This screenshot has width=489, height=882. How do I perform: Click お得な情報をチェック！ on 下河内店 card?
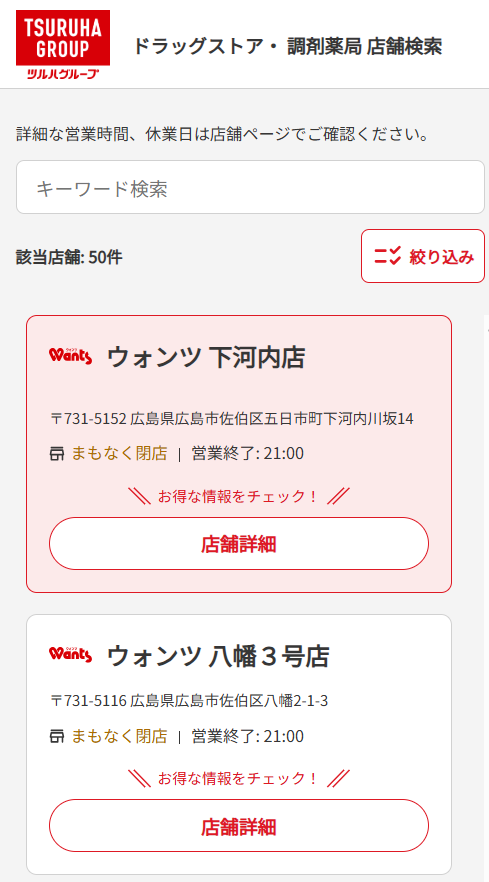[x=239, y=497]
